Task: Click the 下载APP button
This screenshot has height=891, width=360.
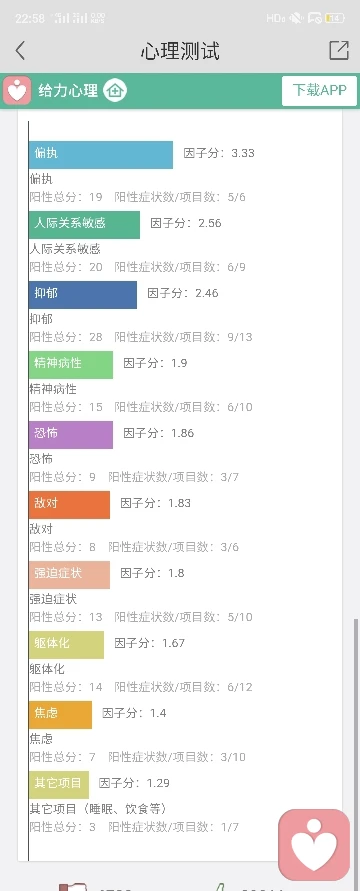Action: tap(320, 90)
